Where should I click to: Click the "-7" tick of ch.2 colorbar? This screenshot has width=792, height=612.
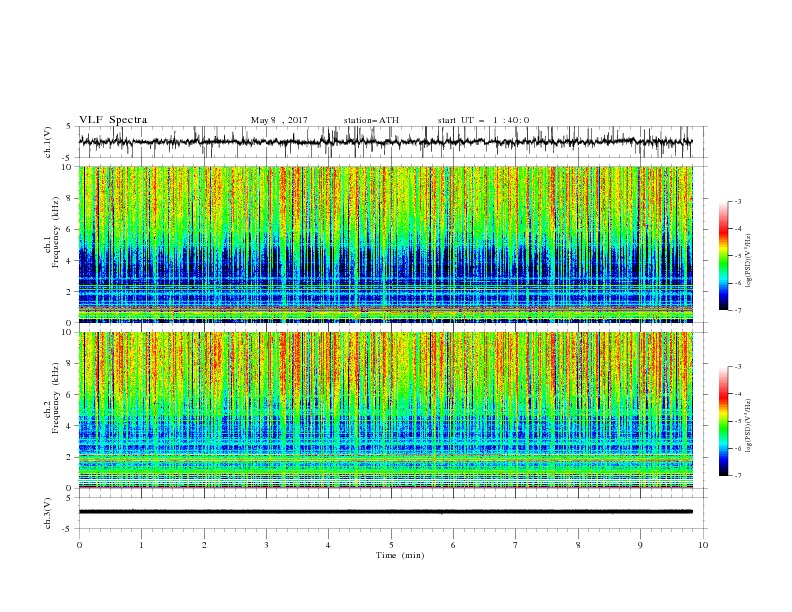[x=737, y=475]
